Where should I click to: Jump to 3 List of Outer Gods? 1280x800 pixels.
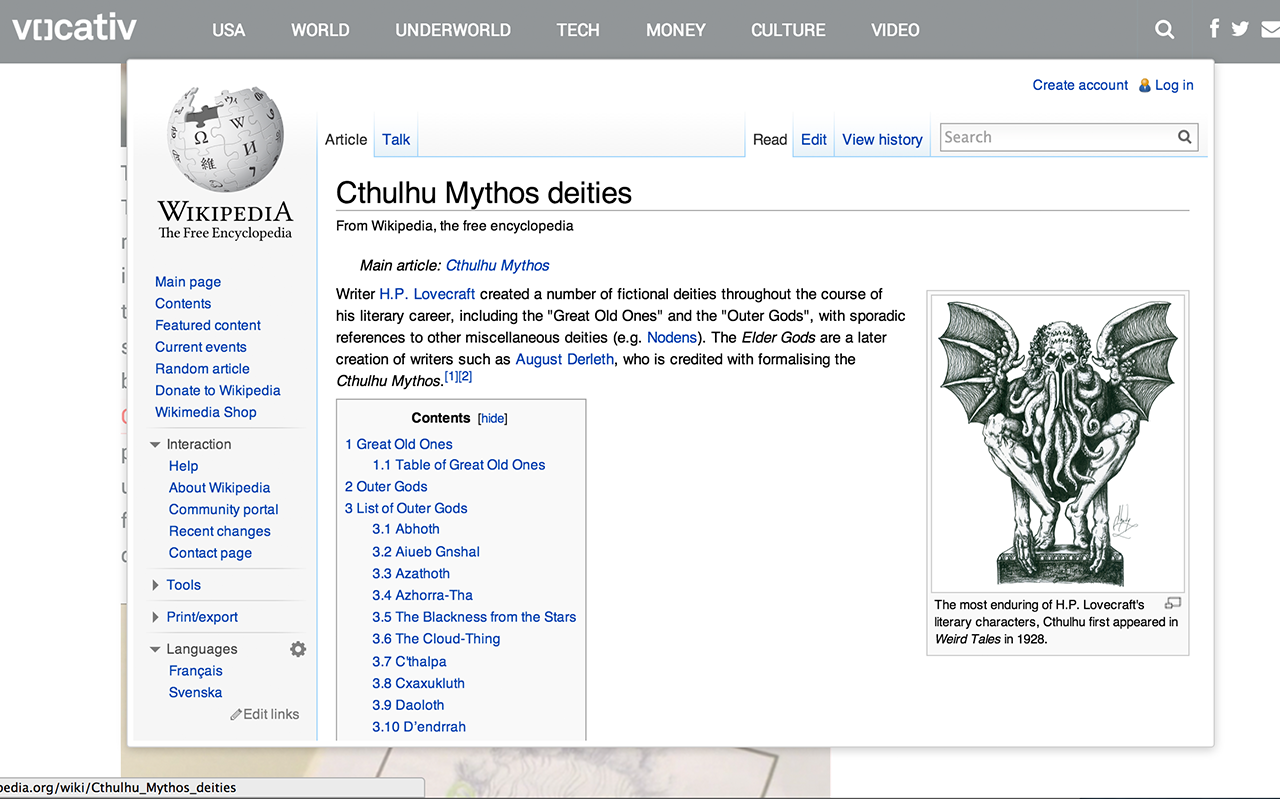click(x=406, y=508)
